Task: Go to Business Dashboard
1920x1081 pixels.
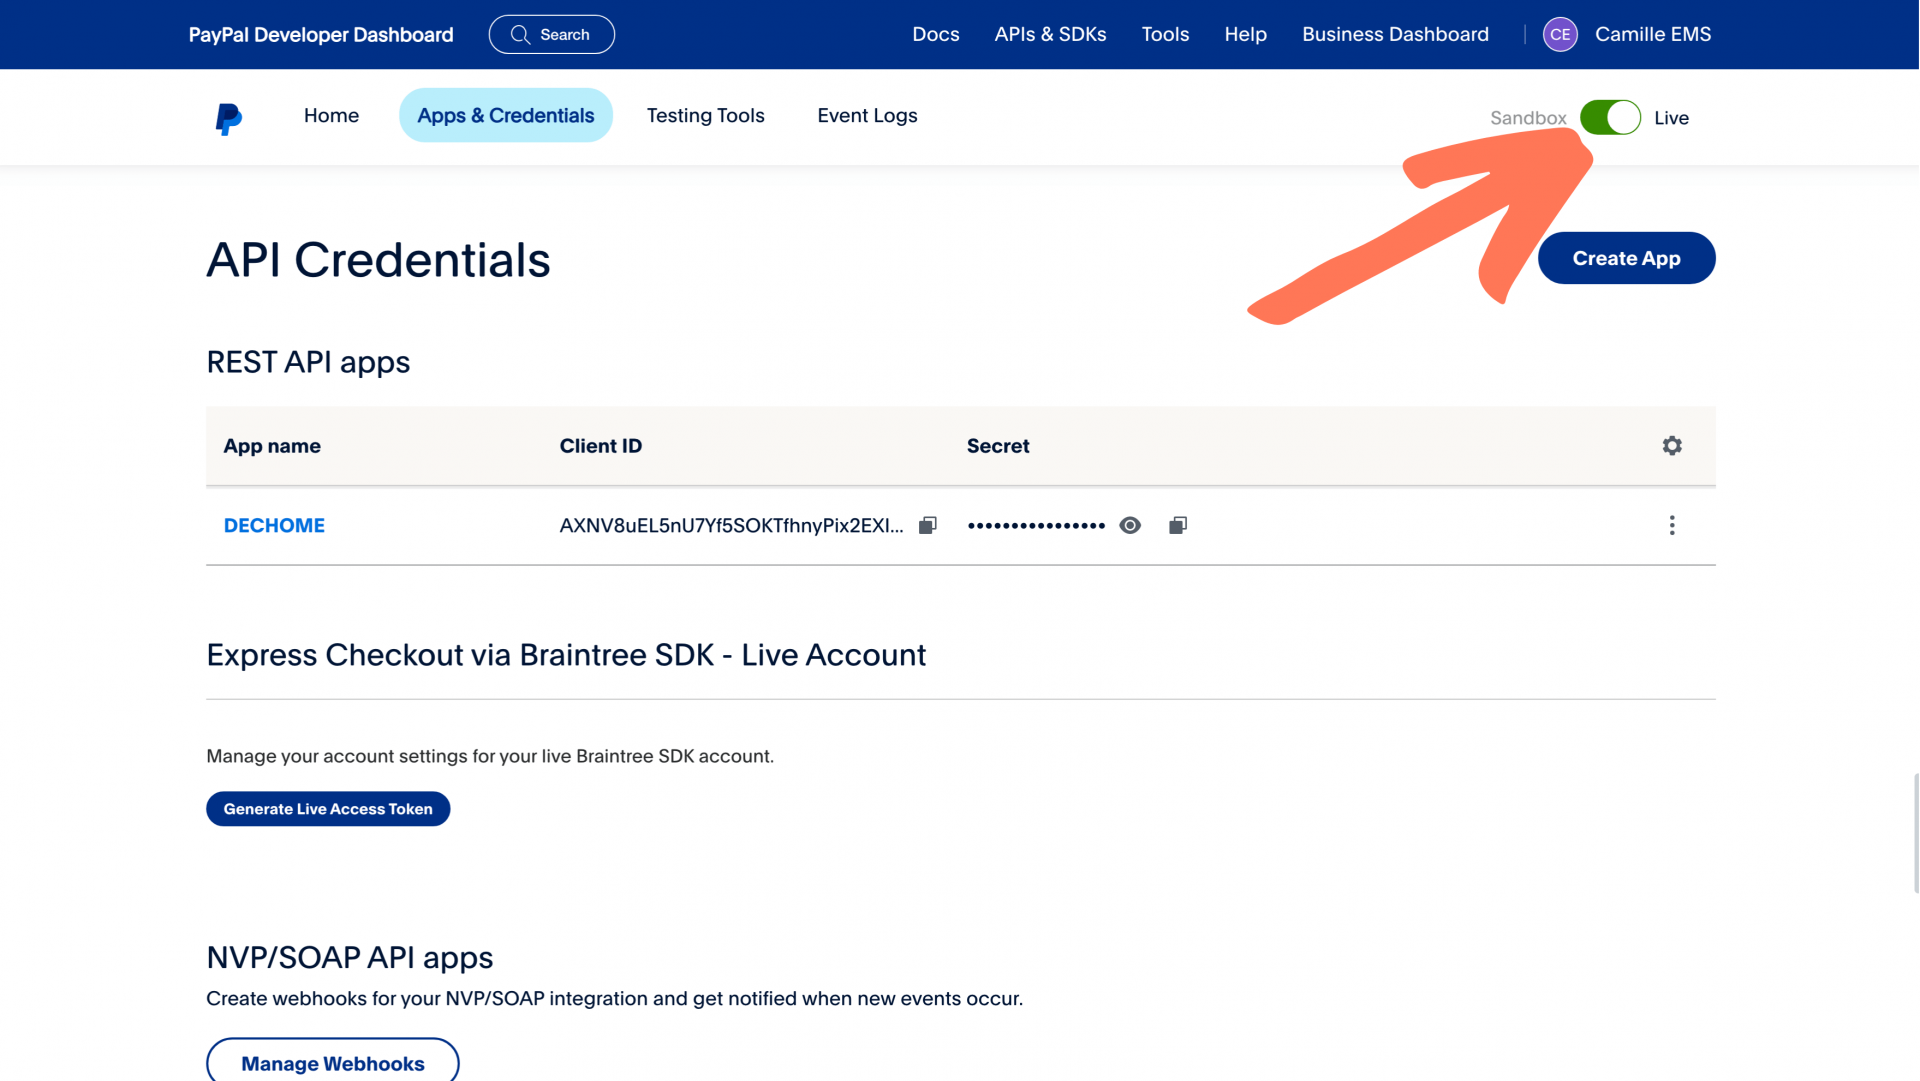Action: 1395,34
